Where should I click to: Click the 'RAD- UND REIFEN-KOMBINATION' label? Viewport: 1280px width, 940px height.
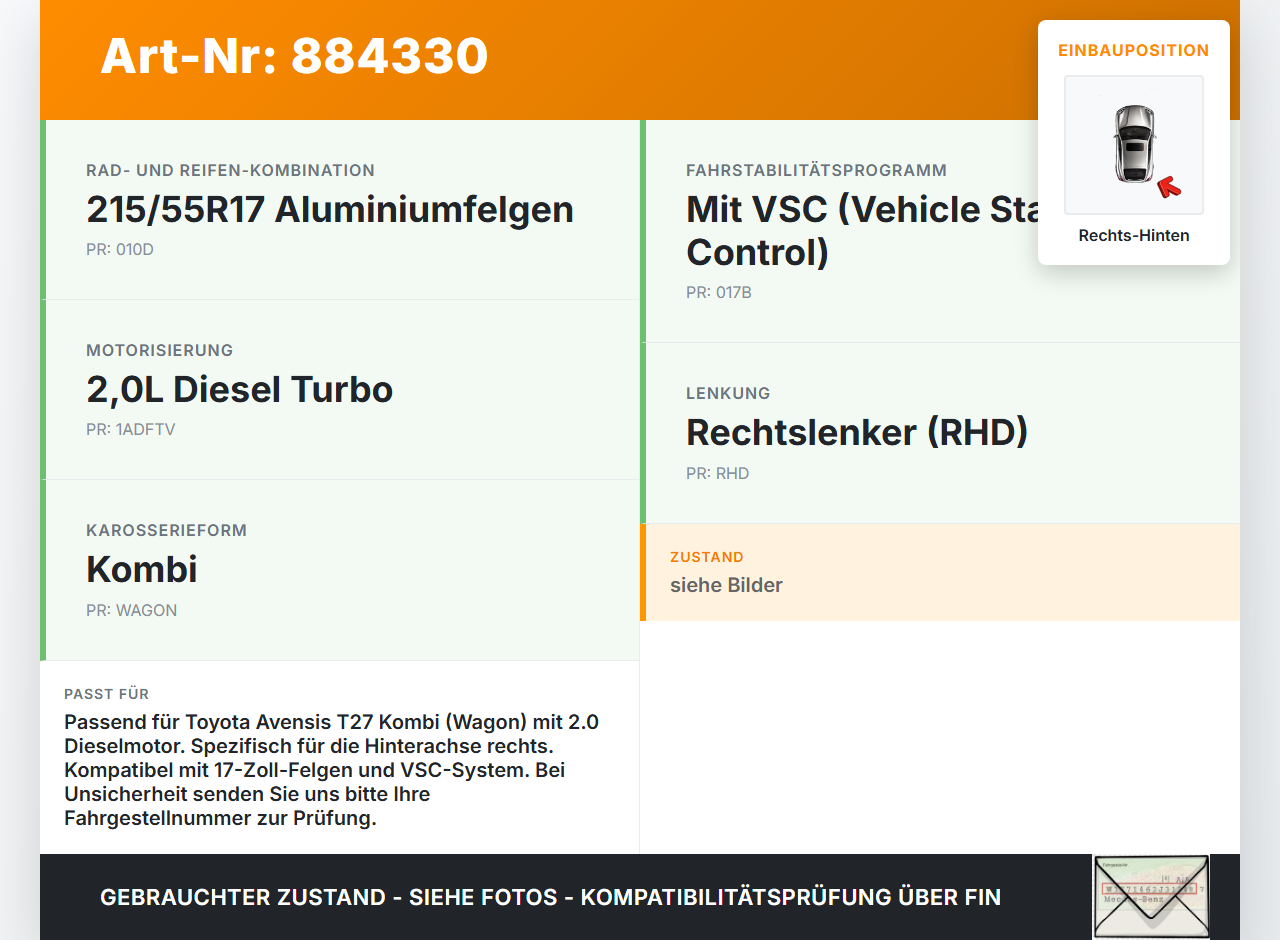[230, 170]
